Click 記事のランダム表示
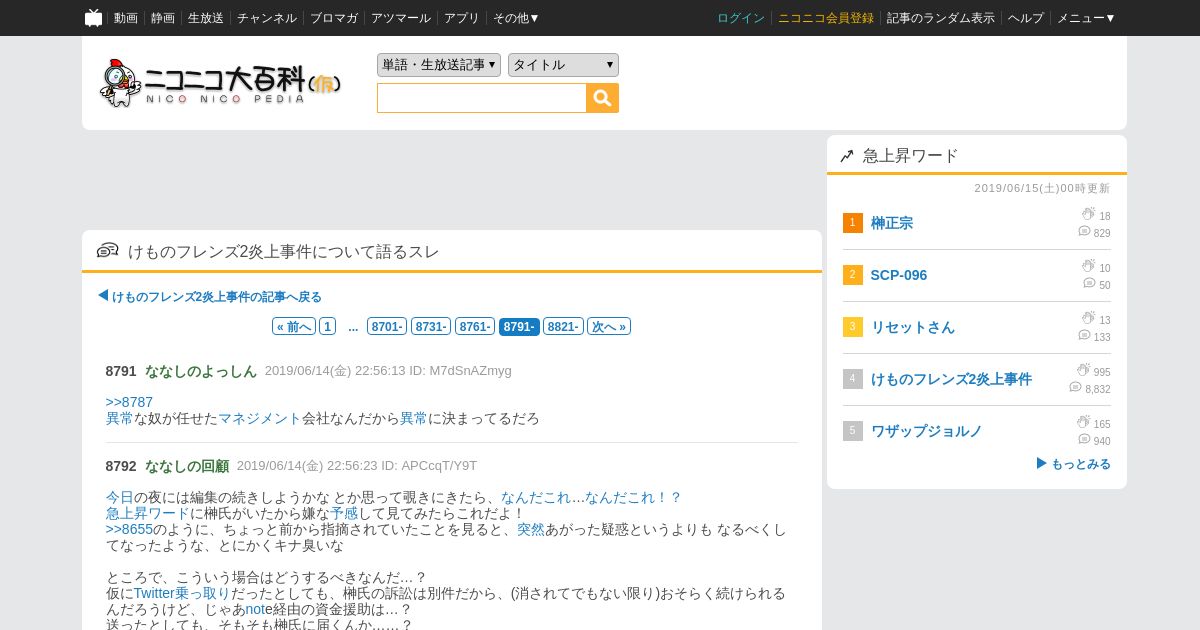Image resolution: width=1200 pixels, height=630 pixels. (941, 18)
